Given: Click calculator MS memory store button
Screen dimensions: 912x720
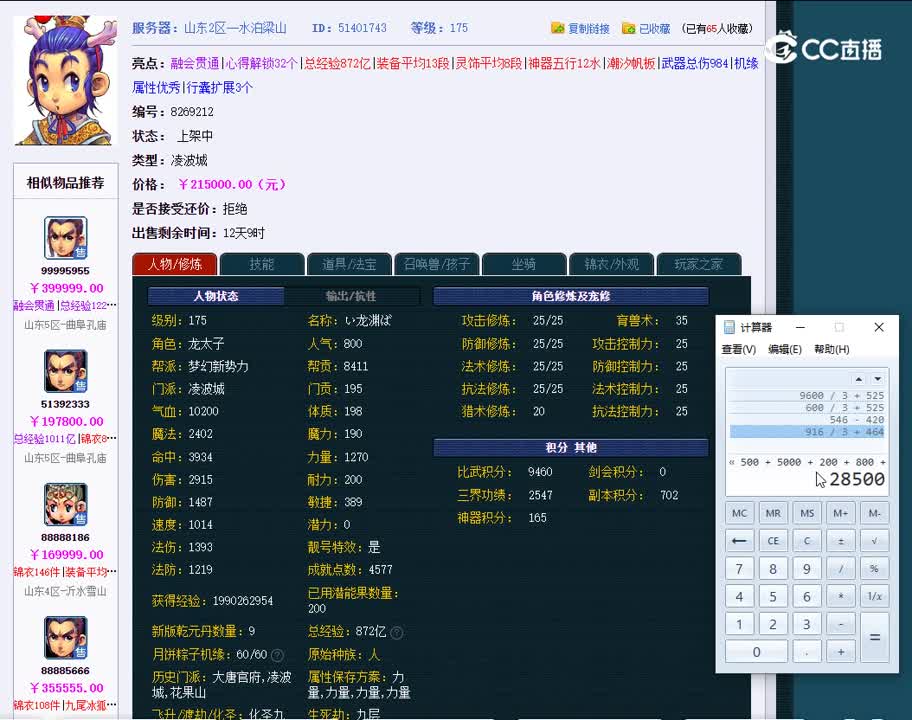Looking at the screenshot, I should [x=807, y=513].
